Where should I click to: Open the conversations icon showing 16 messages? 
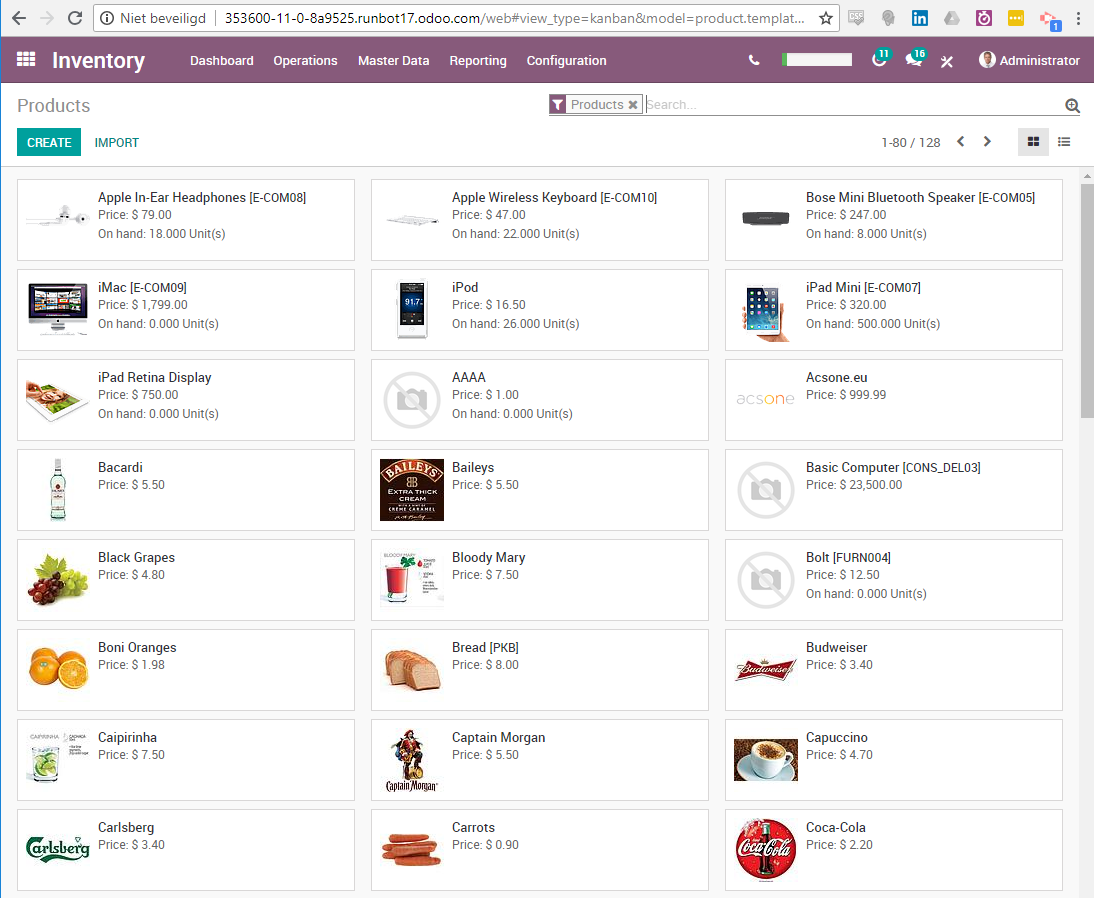pyautogui.click(x=914, y=60)
